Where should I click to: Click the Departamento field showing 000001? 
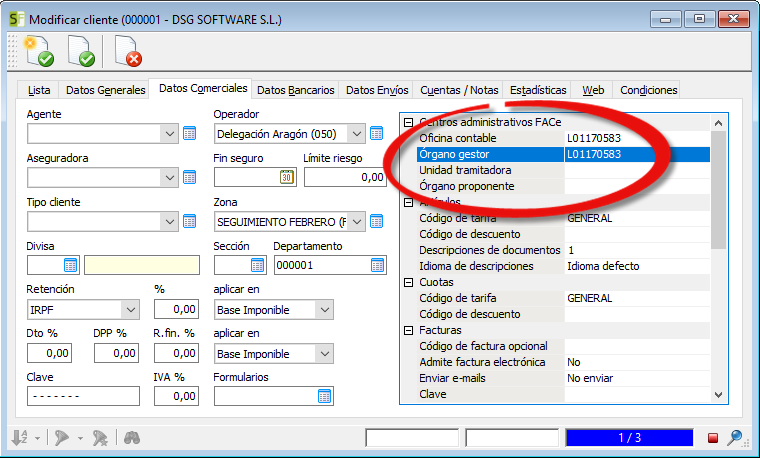tap(330, 265)
